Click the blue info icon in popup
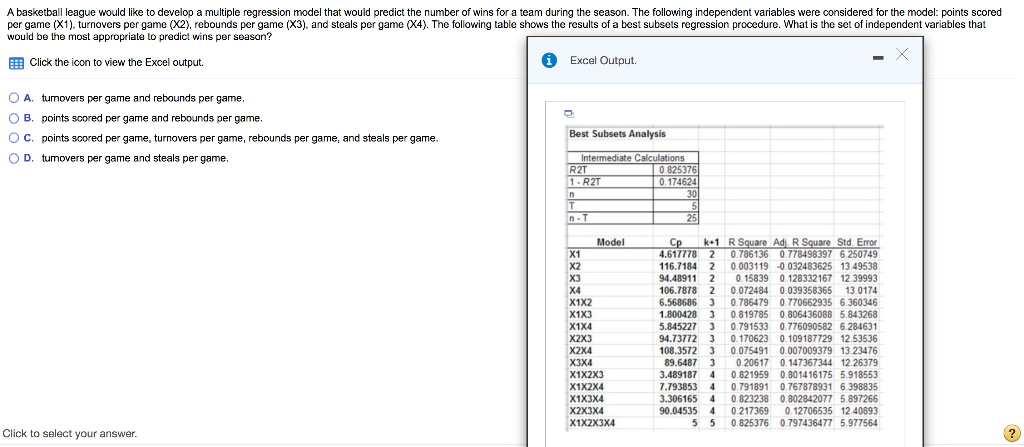1024x447 pixels. pos(550,60)
